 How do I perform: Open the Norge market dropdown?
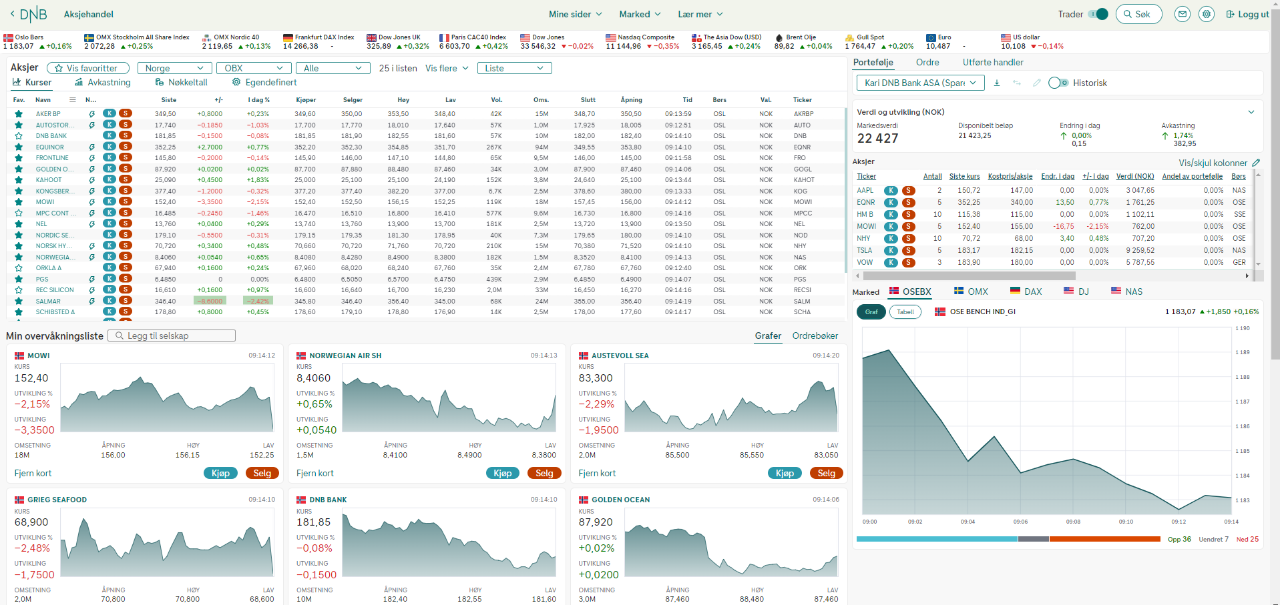click(173, 68)
